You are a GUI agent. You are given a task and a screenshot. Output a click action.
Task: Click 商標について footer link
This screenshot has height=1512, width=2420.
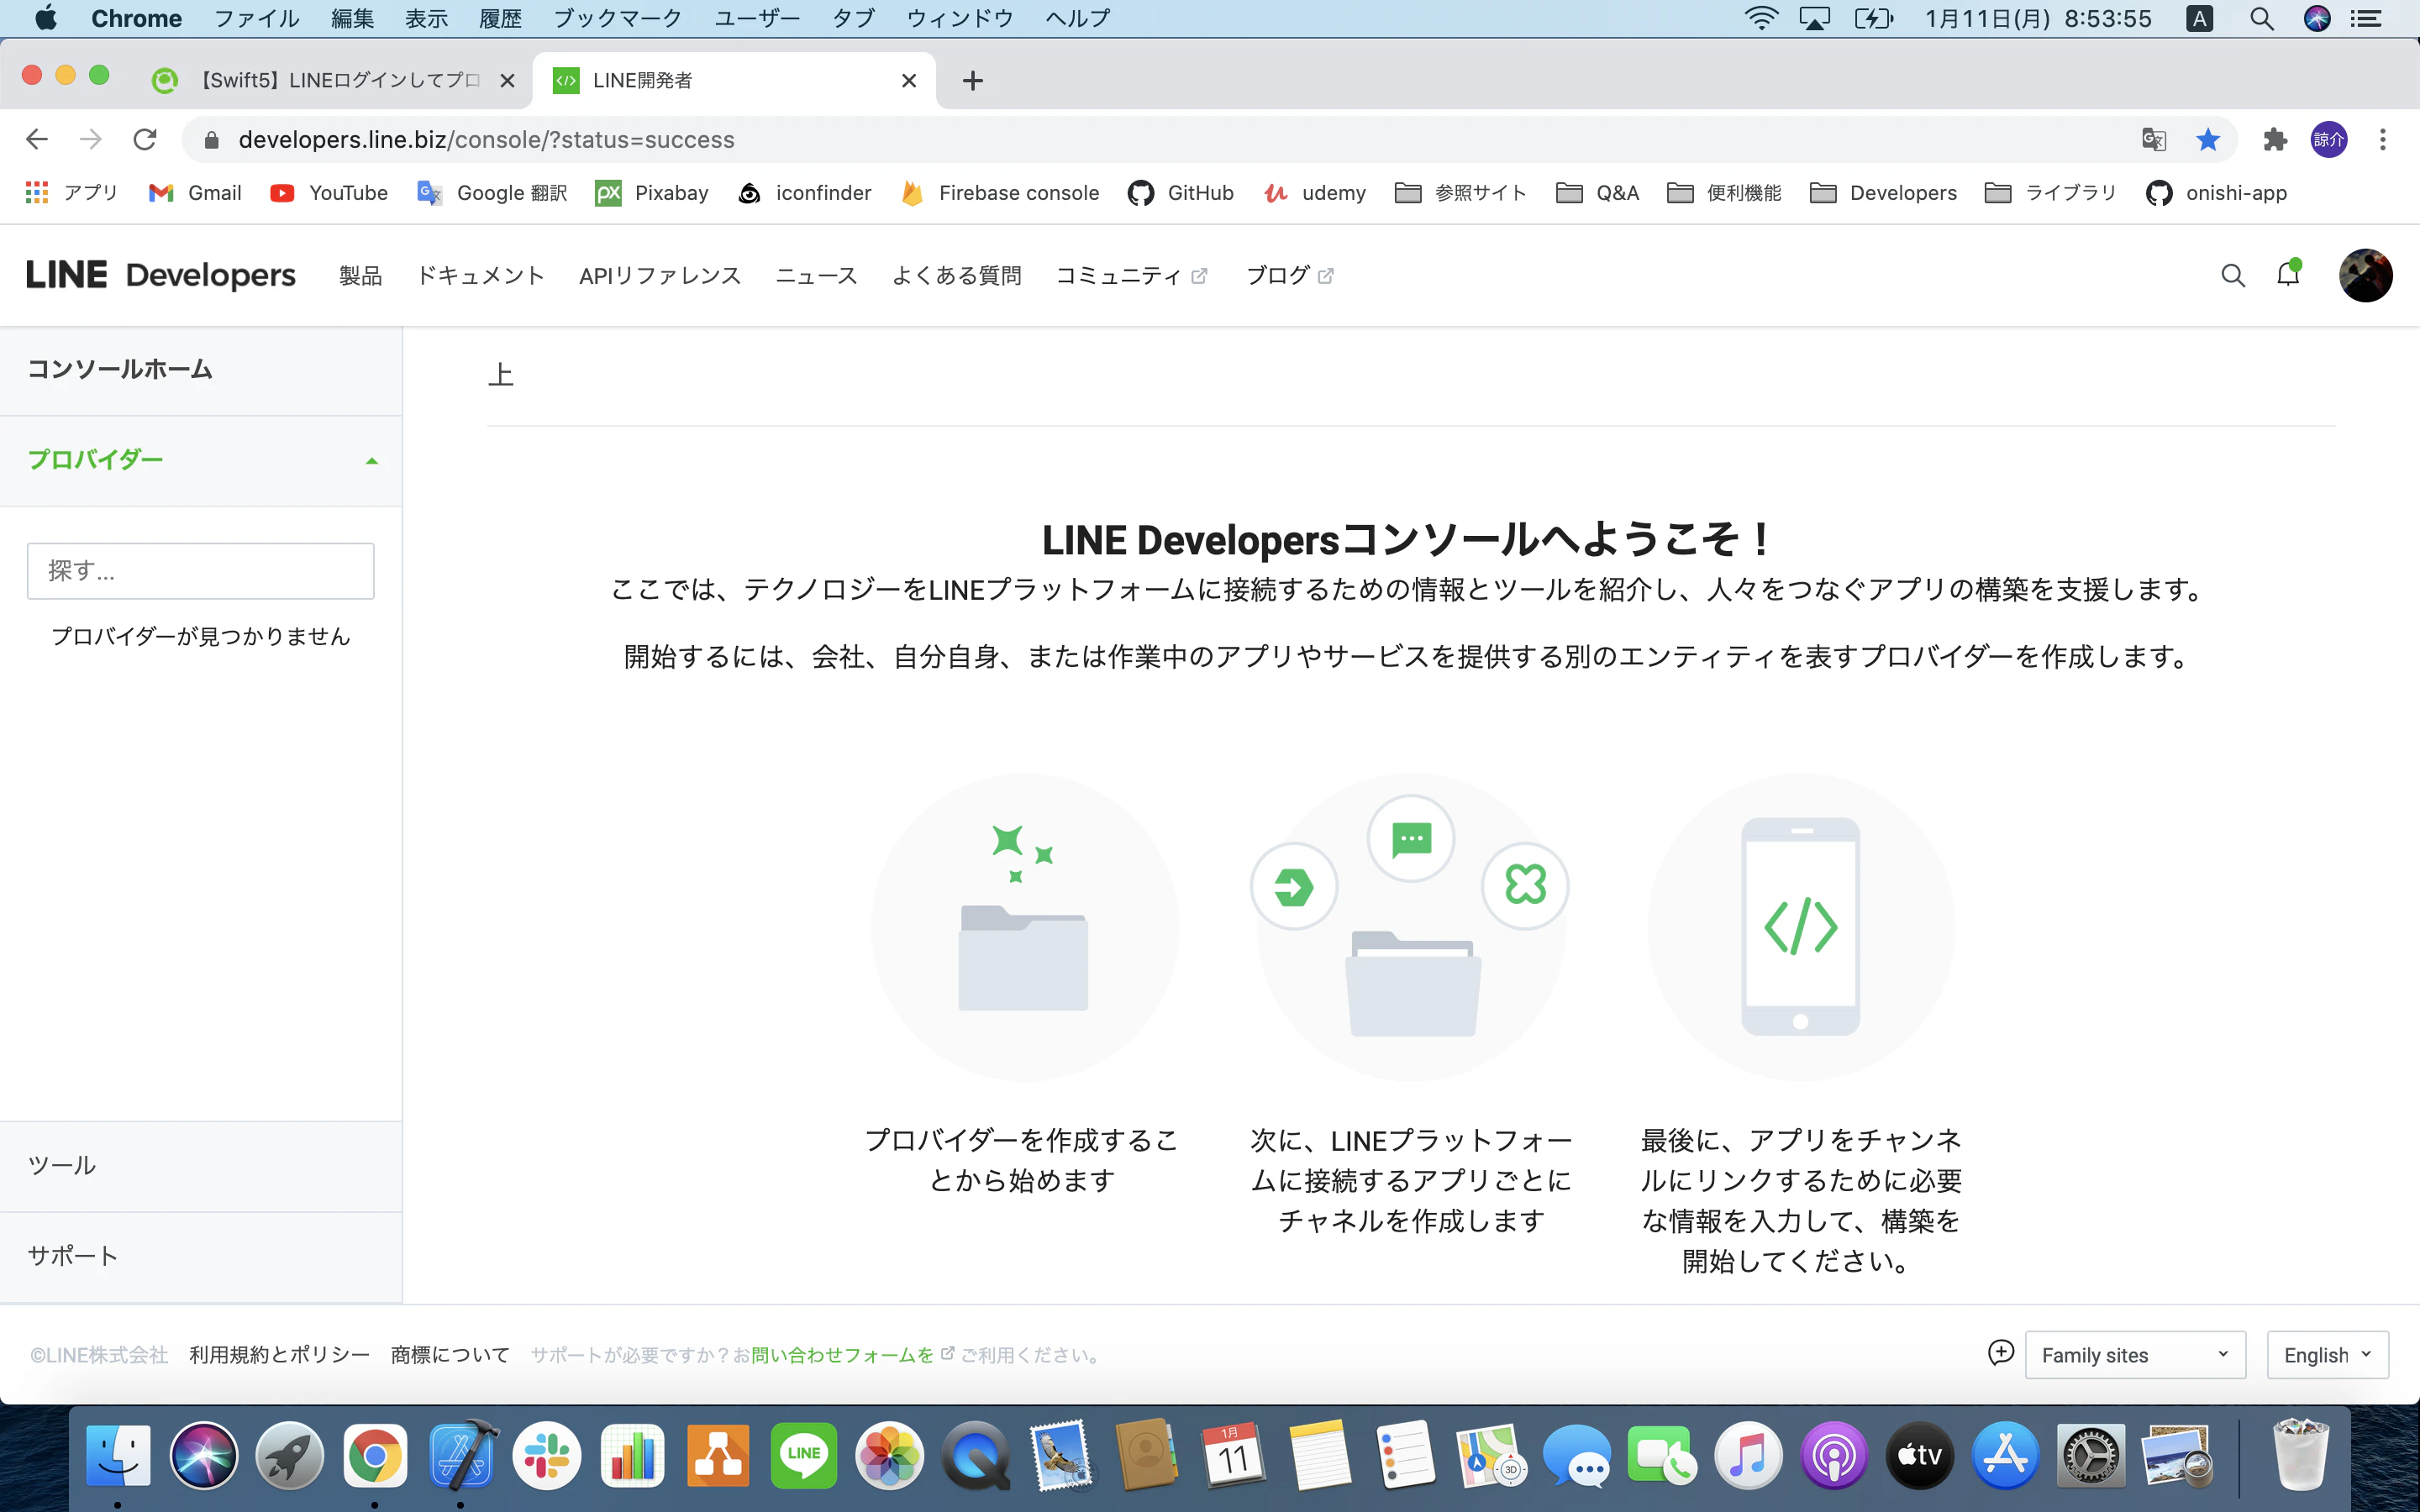450,1355
